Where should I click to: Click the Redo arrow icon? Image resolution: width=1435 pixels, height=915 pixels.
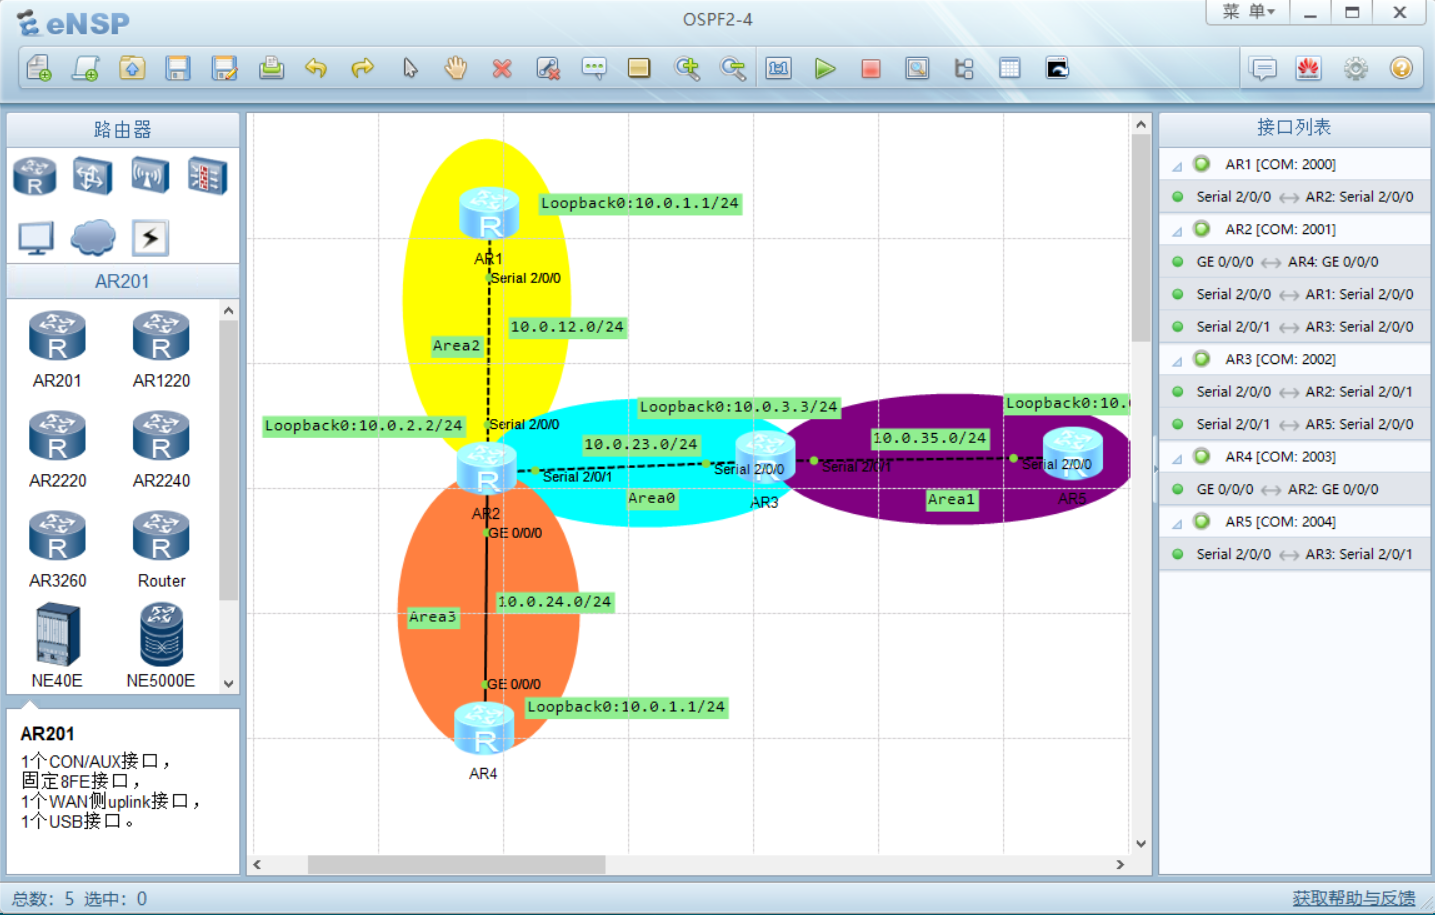pos(362,68)
